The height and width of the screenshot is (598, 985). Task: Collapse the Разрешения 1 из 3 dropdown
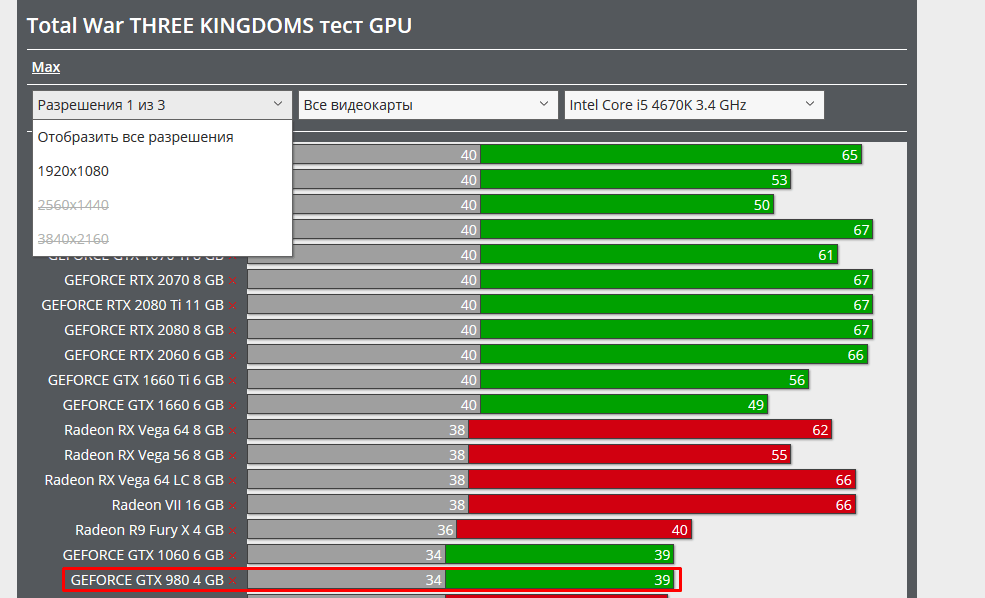click(x=162, y=105)
